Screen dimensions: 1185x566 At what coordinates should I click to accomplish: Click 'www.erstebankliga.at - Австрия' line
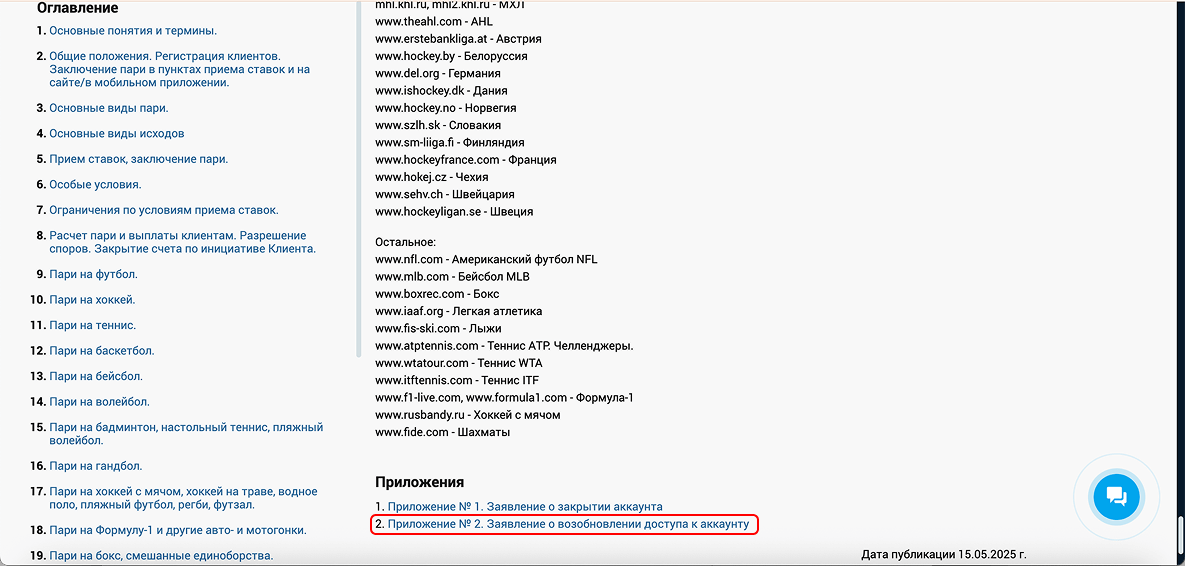point(458,39)
